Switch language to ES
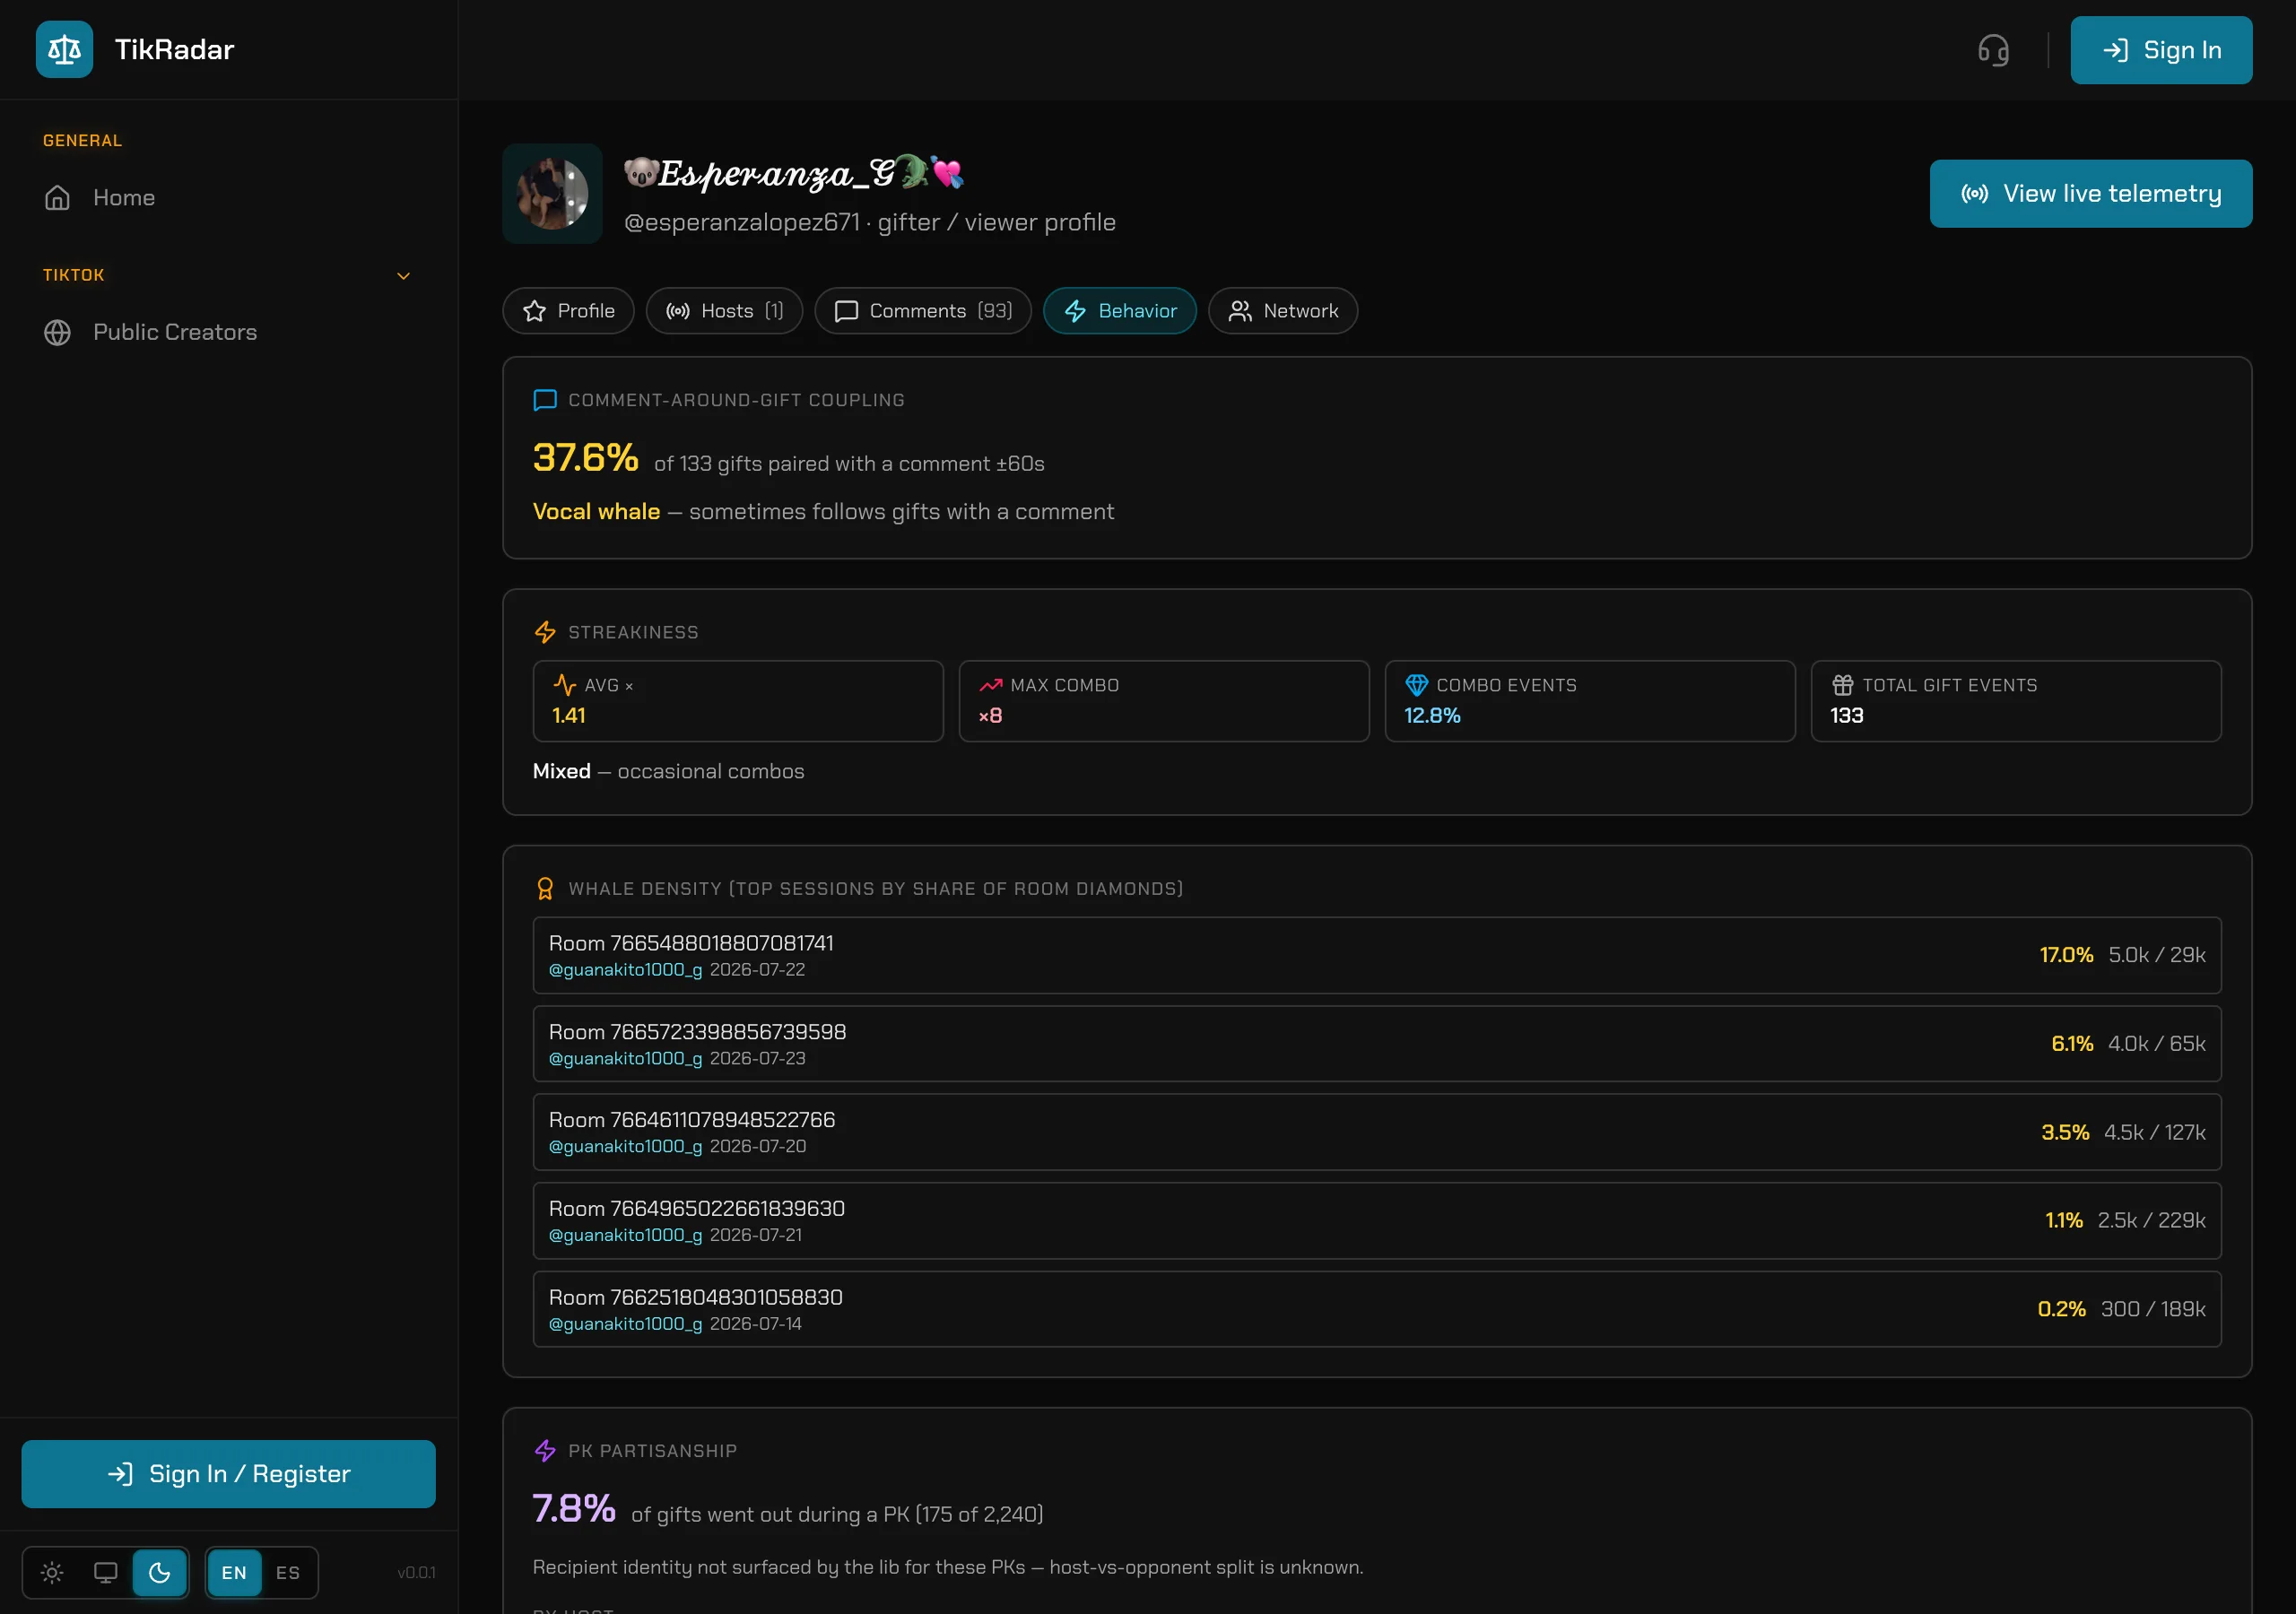The height and width of the screenshot is (1614, 2296). (x=288, y=1573)
